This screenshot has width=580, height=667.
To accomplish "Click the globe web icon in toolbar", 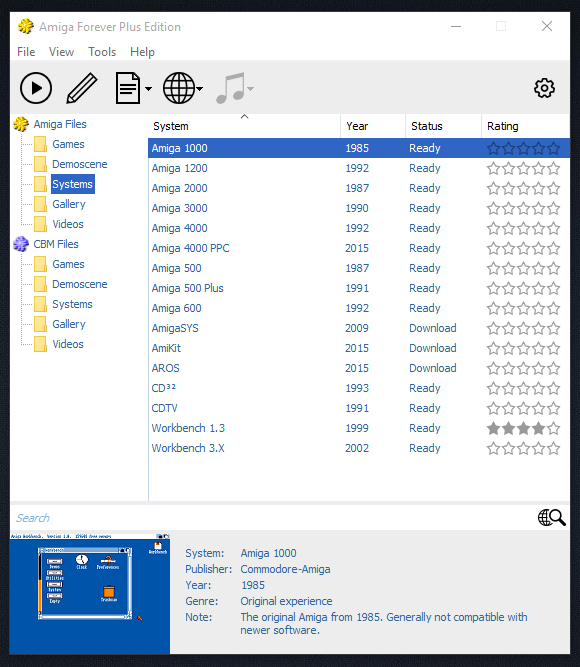I will (179, 88).
